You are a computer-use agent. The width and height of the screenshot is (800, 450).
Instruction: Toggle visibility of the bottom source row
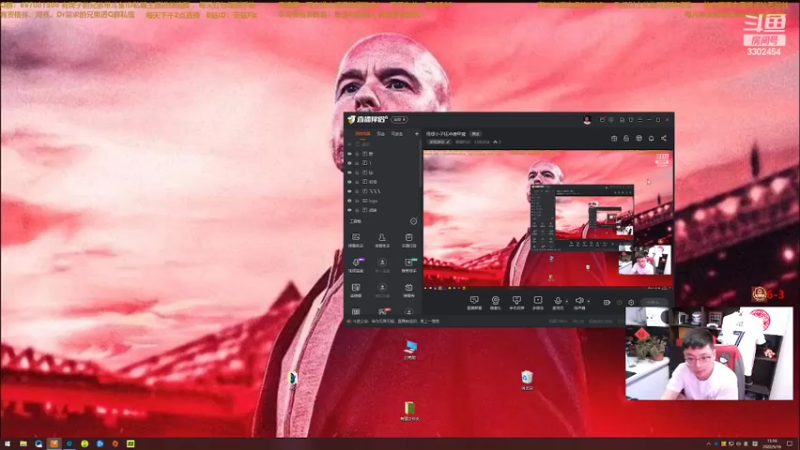tap(349, 210)
